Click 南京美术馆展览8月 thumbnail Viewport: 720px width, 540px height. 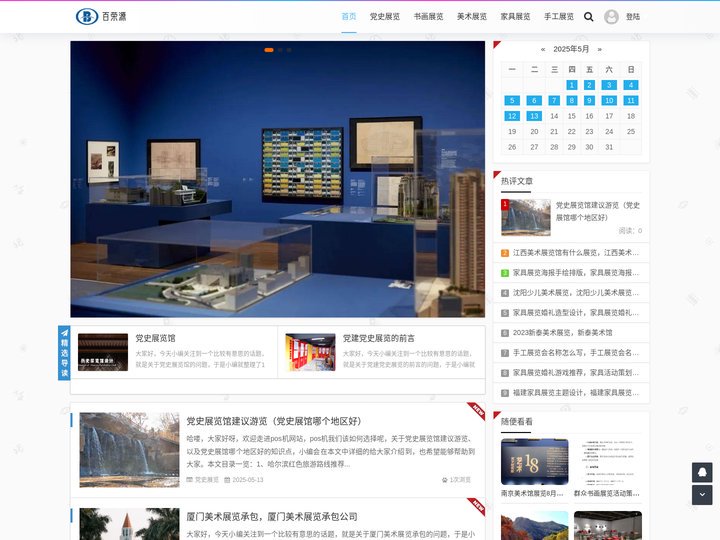coord(534,461)
